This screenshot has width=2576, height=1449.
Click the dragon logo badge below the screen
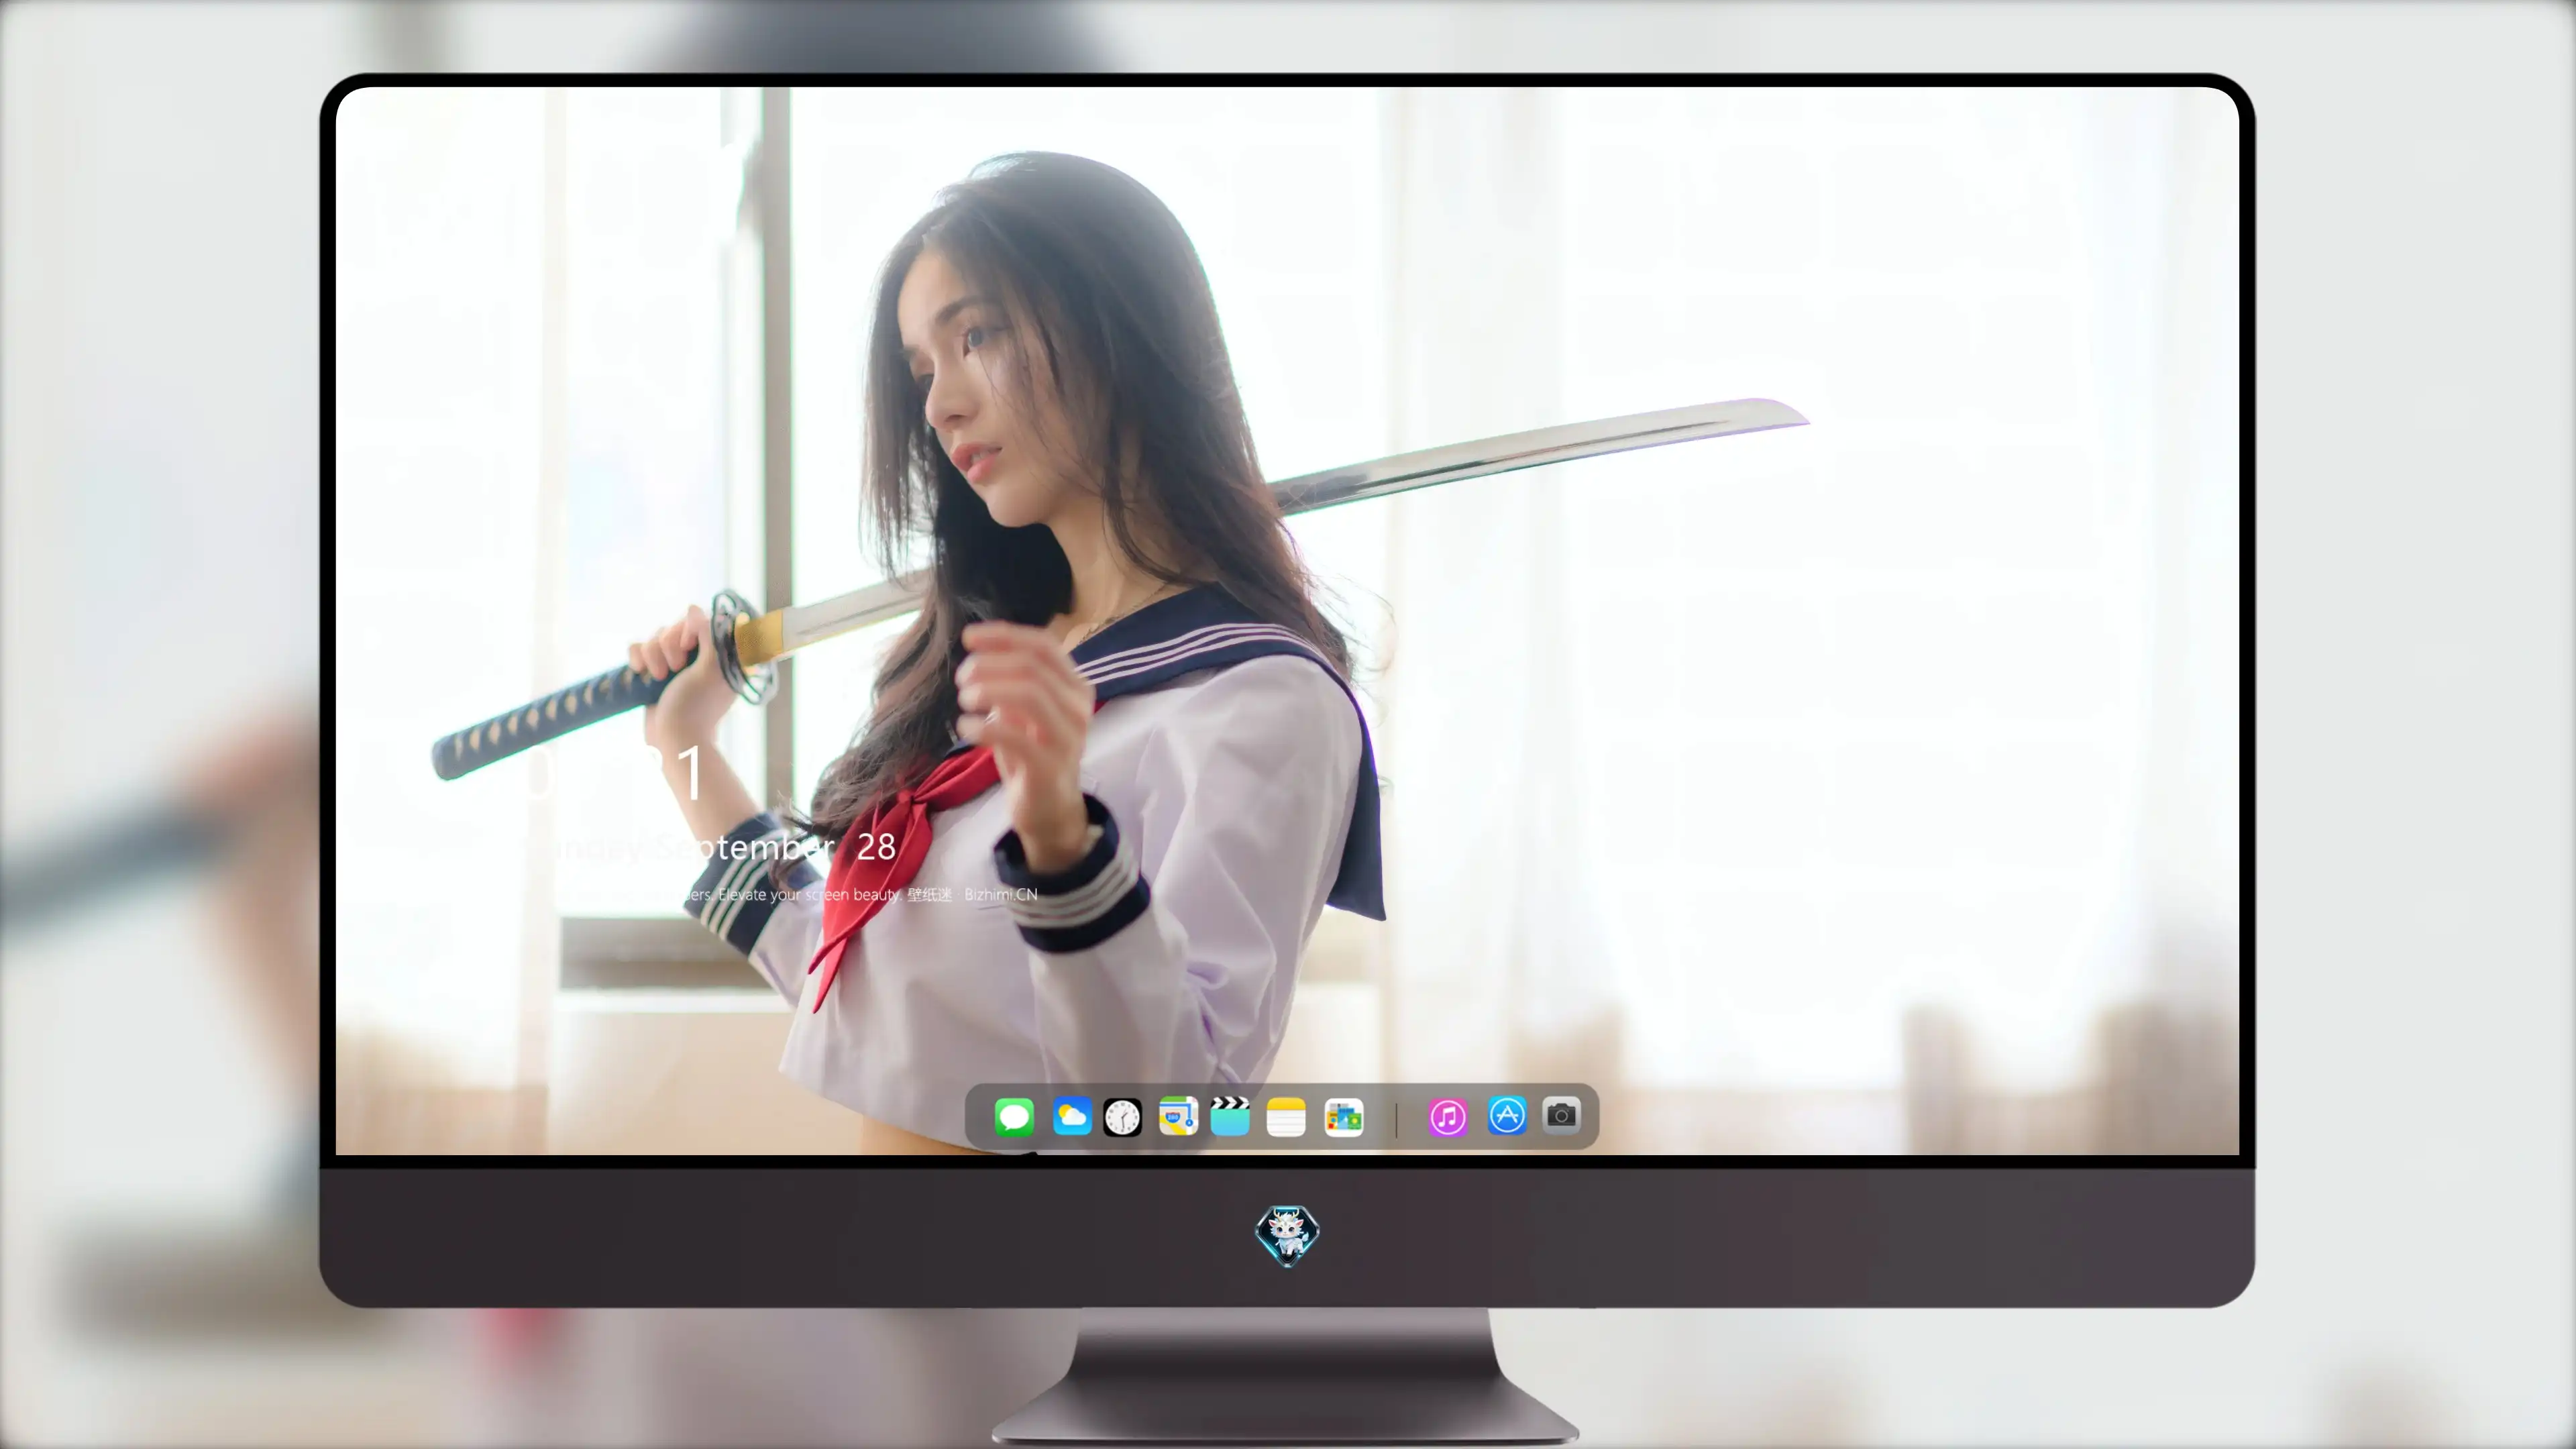click(1287, 1236)
